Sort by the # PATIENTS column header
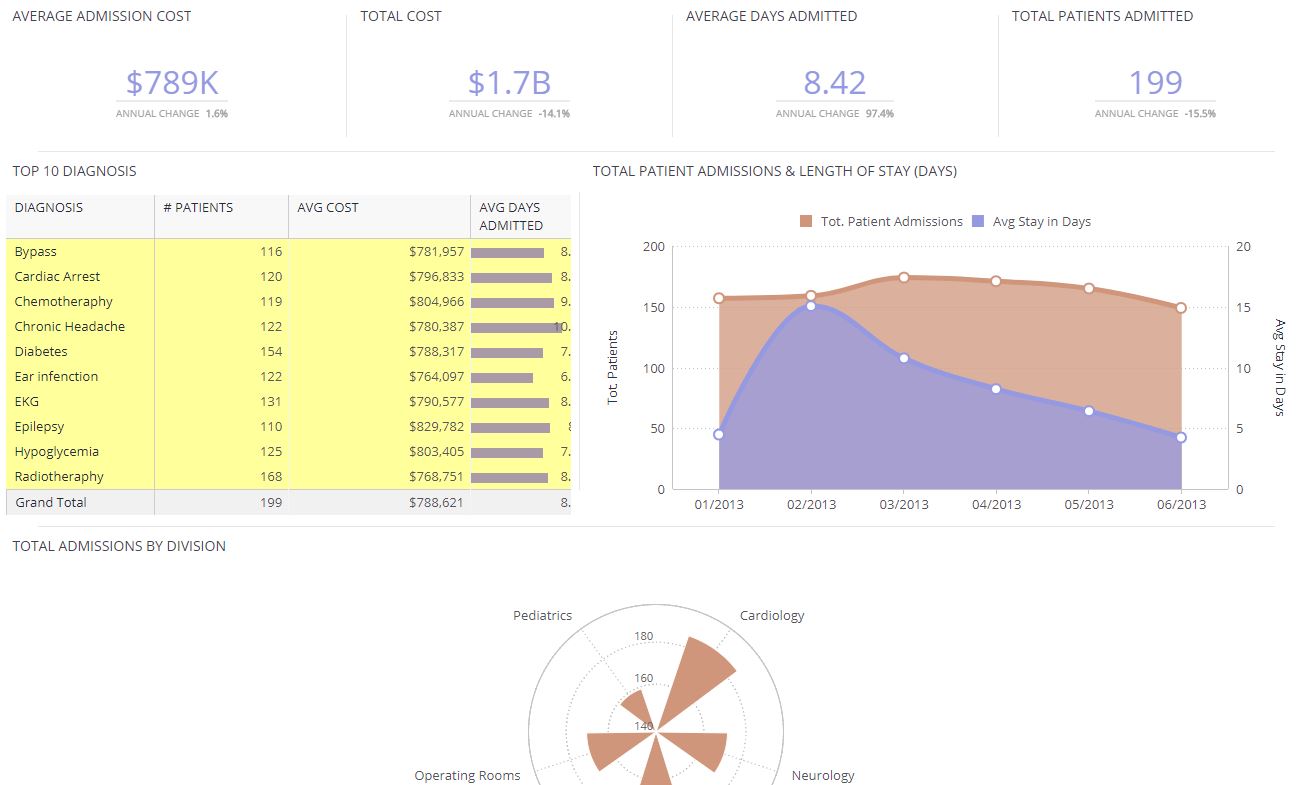 pos(200,207)
